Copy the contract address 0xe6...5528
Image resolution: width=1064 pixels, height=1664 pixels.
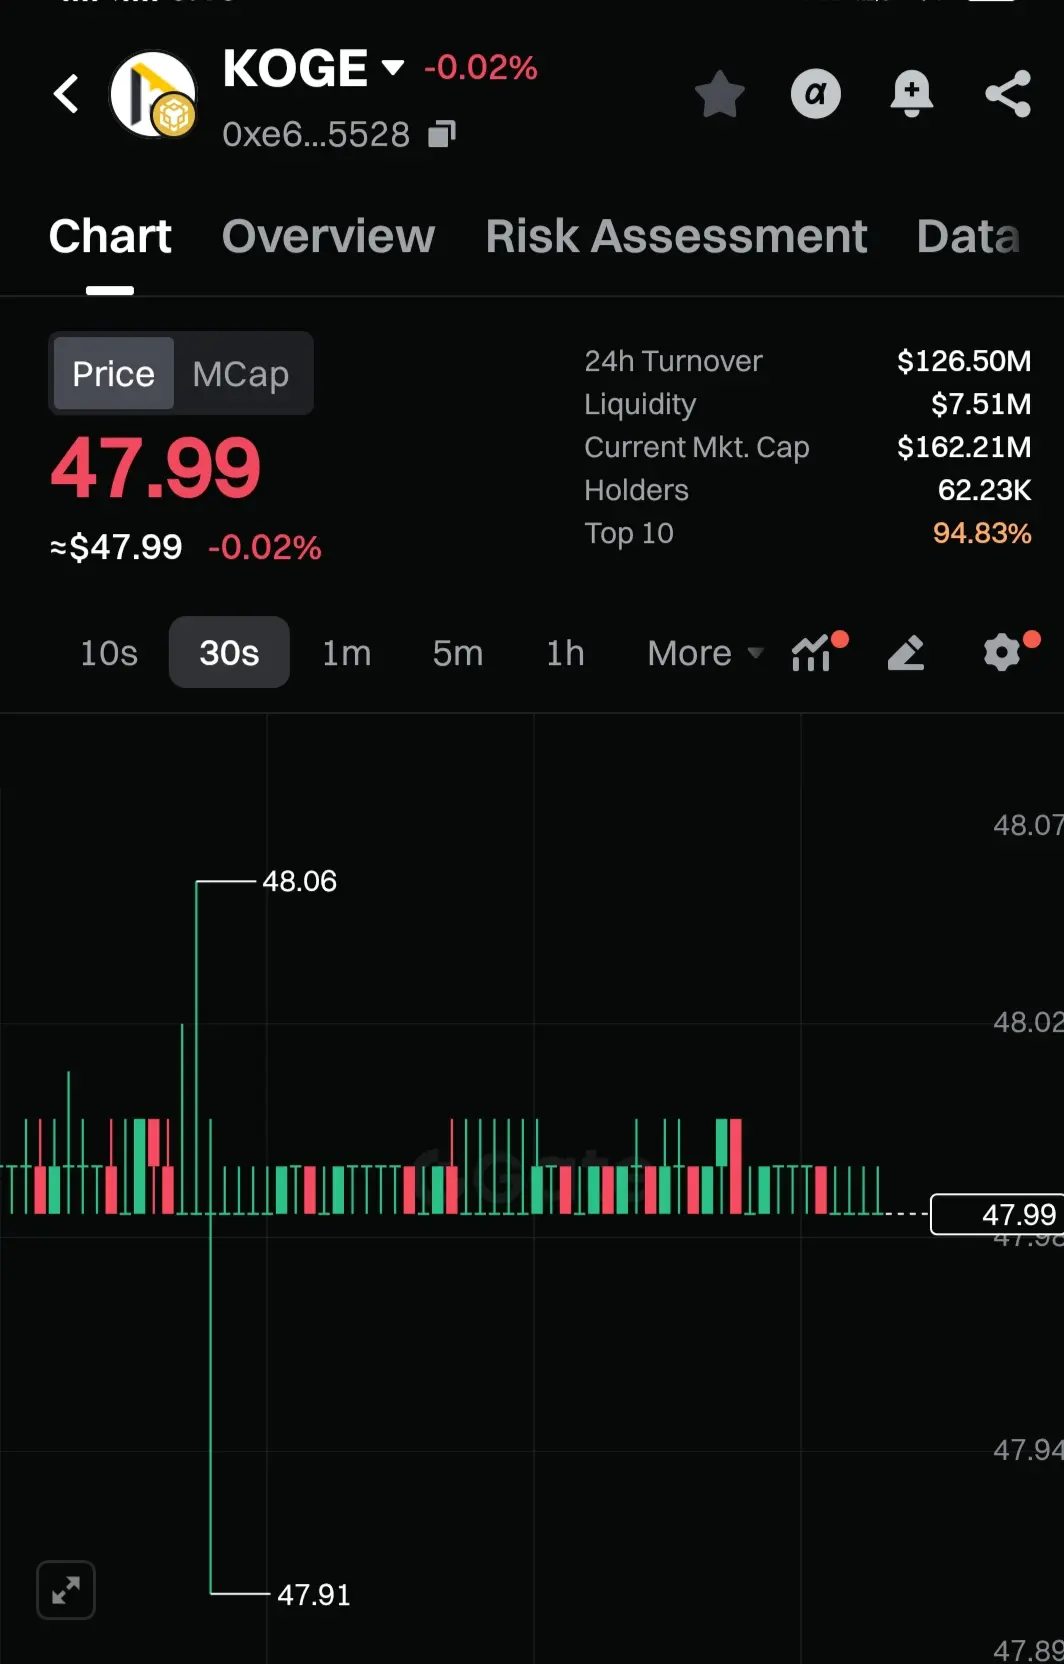tap(442, 134)
